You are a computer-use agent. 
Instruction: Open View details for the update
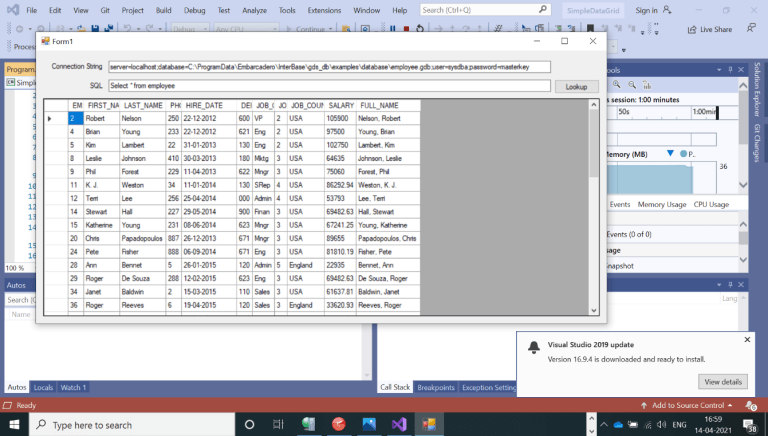(722, 381)
